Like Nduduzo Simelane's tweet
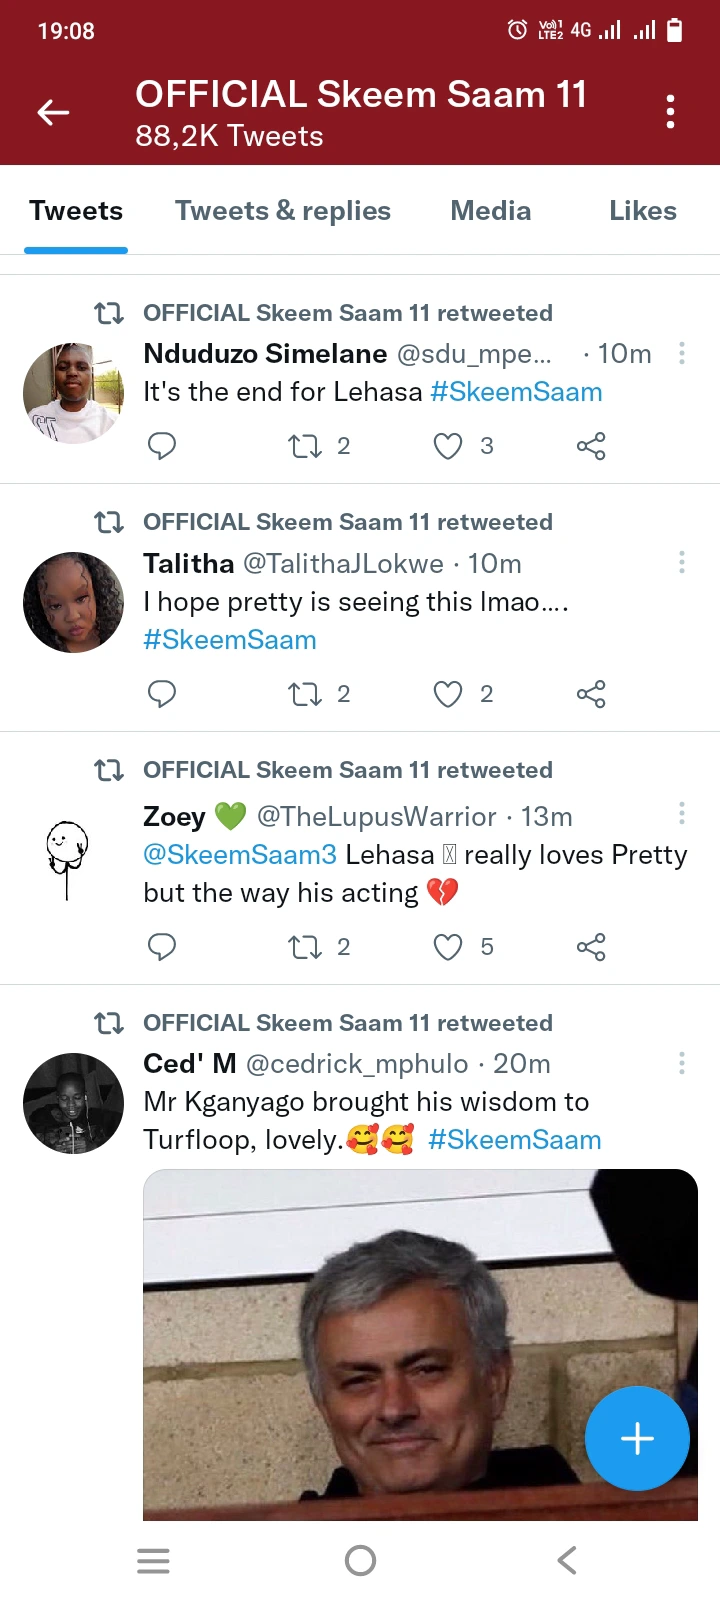 448,446
